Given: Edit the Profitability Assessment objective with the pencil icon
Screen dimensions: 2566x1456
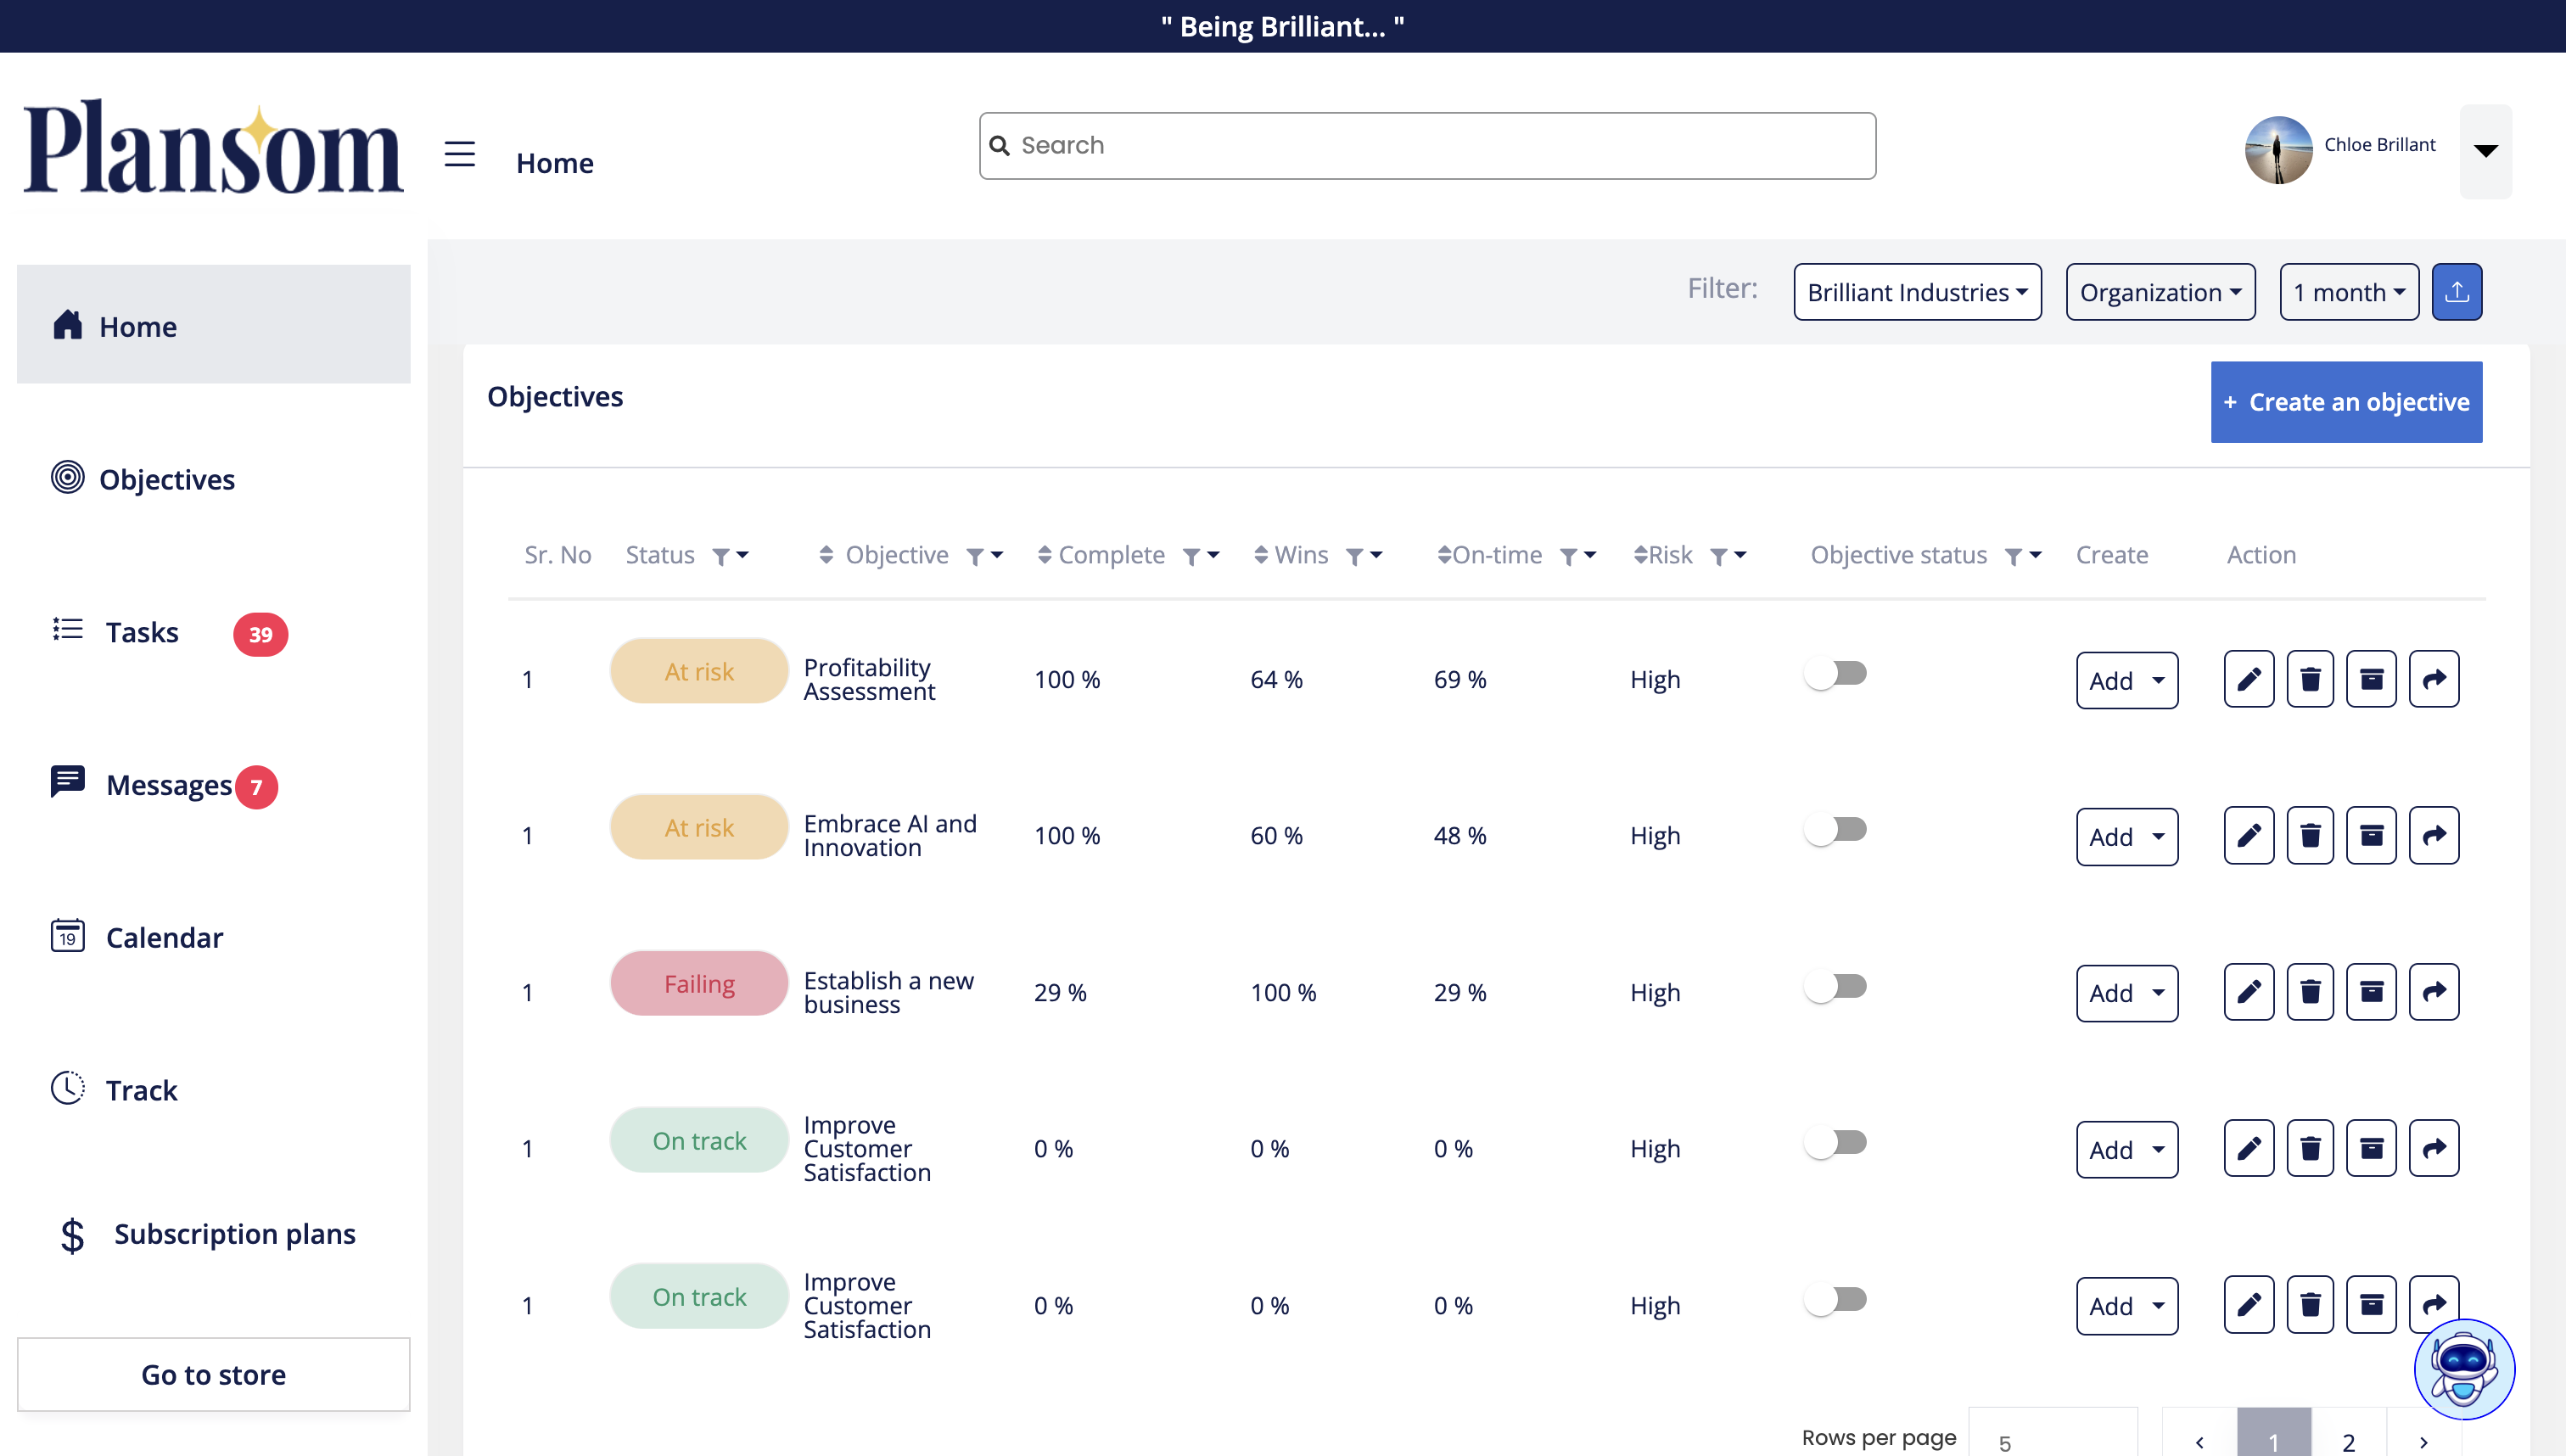Looking at the screenshot, I should (2248, 680).
